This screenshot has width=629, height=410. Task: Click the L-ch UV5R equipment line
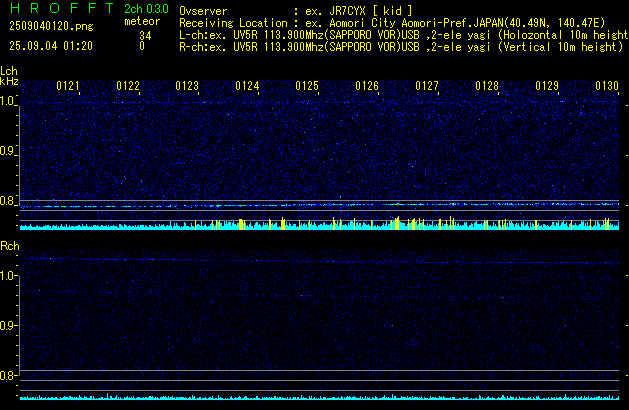[x=404, y=35]
